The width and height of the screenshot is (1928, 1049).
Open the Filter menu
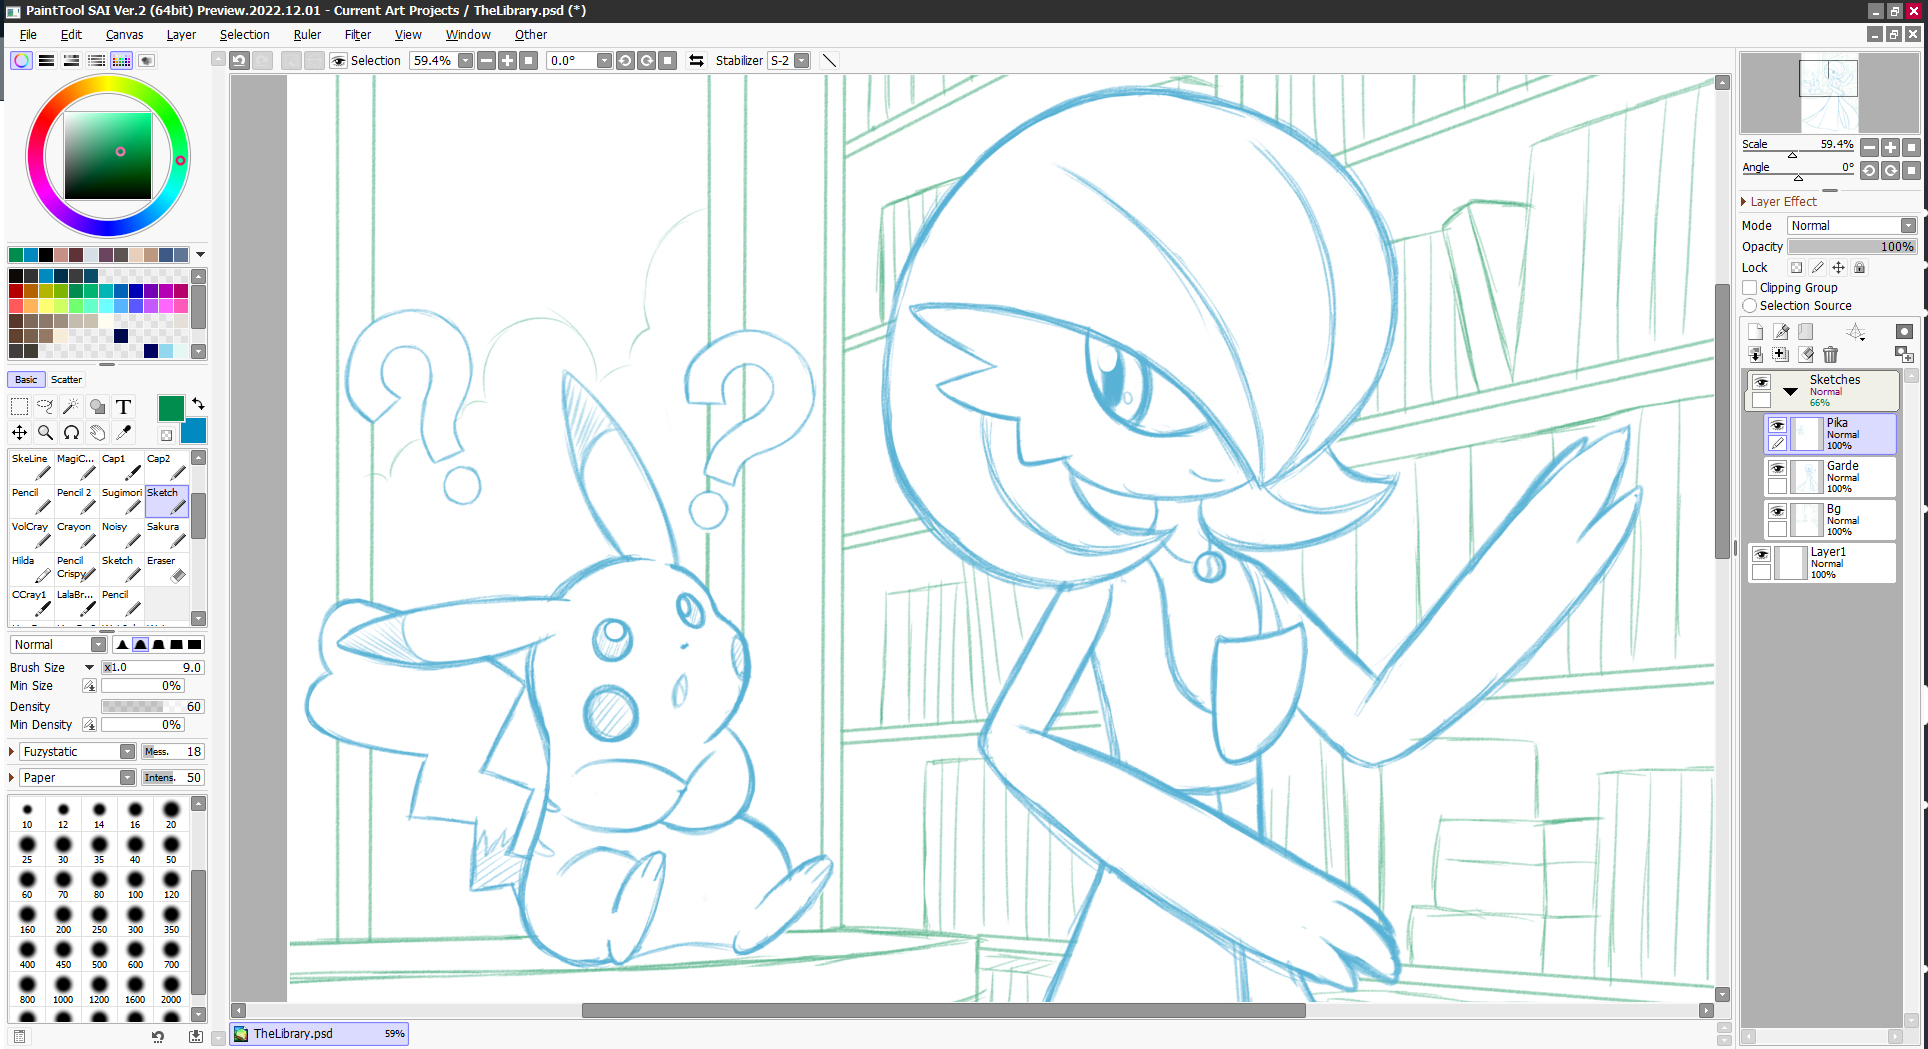pos(357,34)
